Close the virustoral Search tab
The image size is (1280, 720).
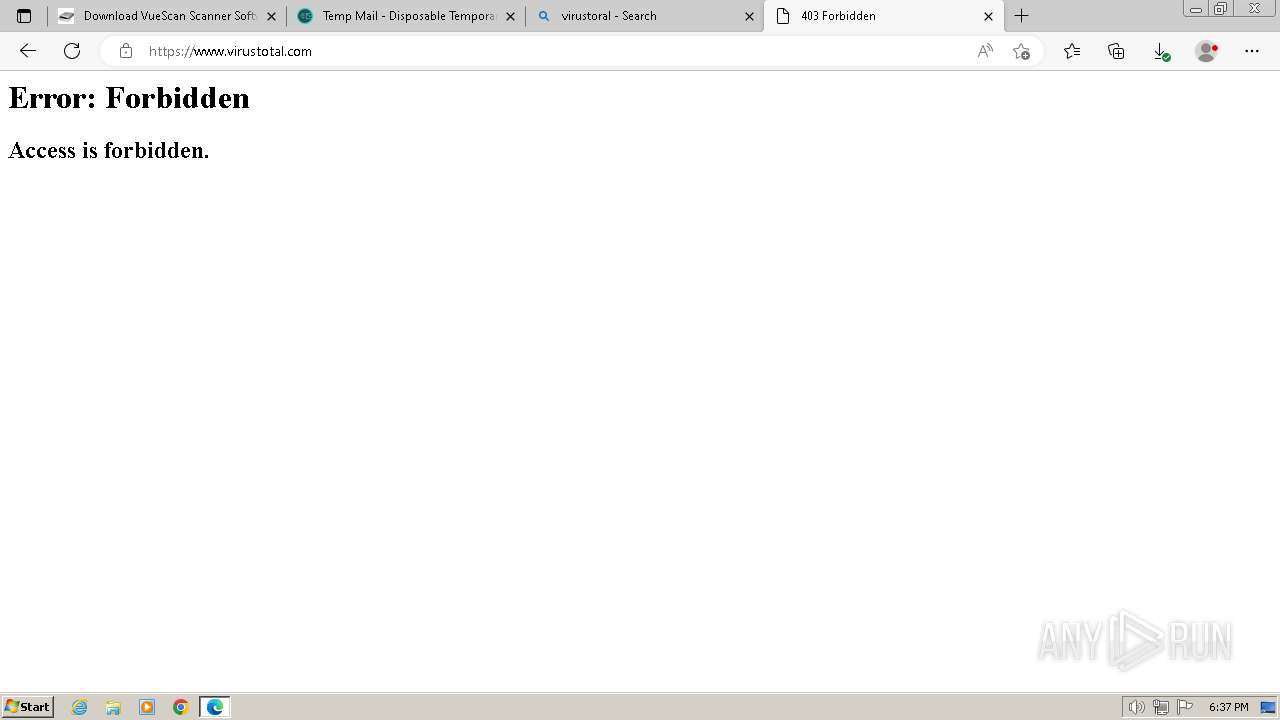[x=750, y=16]
